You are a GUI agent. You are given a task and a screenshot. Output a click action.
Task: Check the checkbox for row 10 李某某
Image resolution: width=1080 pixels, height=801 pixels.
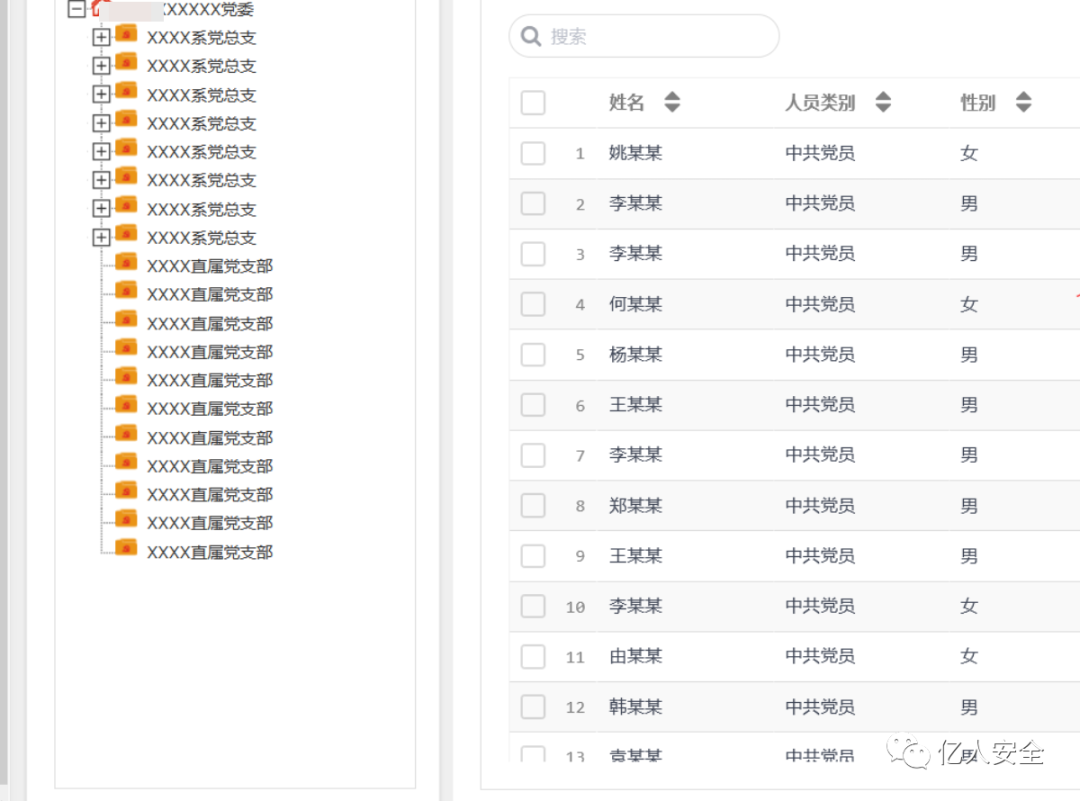[x=532, y=606]
